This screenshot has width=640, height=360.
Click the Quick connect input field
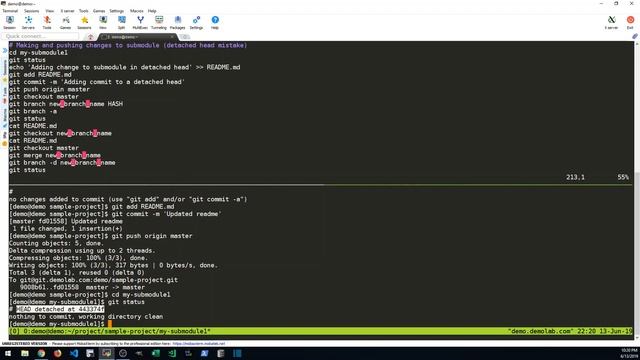click(x=40, y=36)
